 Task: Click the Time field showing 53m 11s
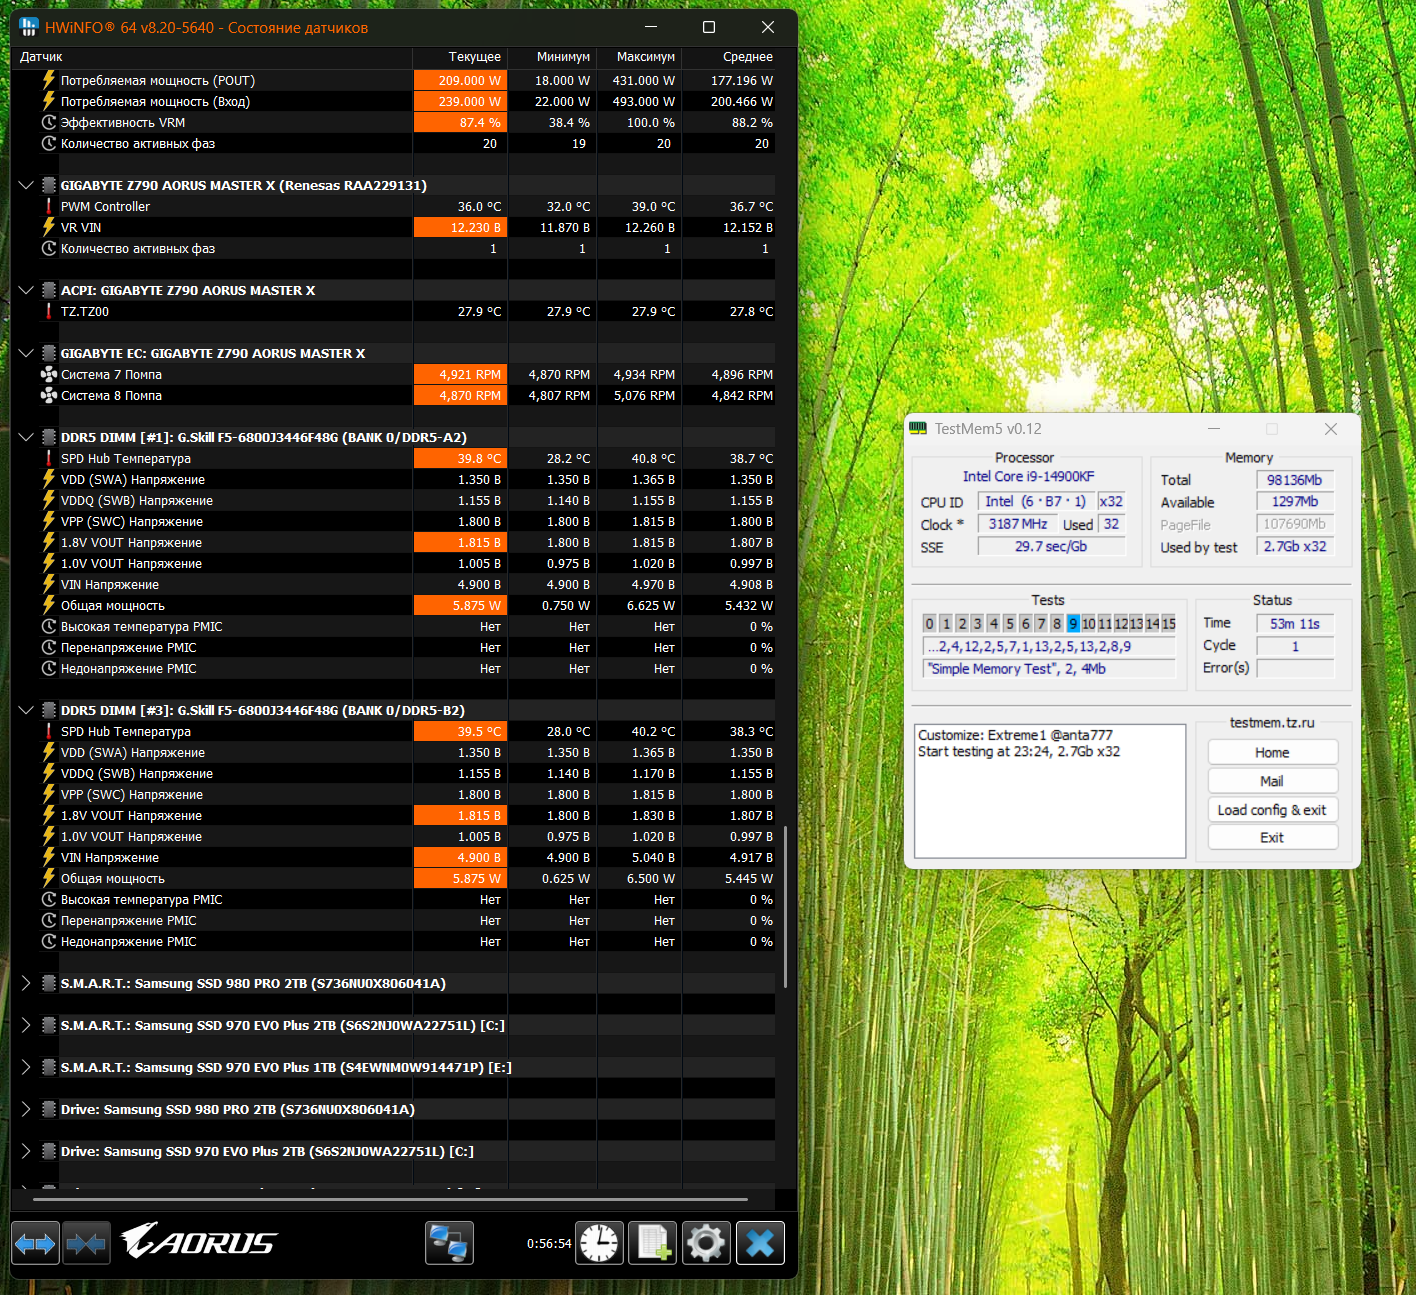pos(1295,624)
